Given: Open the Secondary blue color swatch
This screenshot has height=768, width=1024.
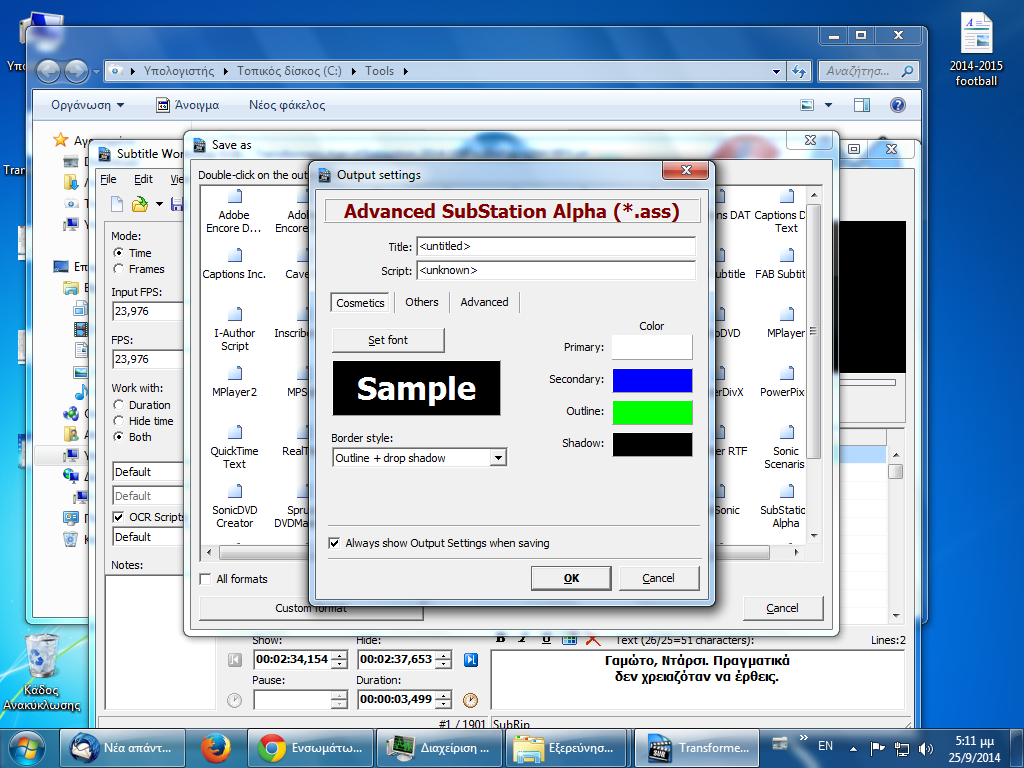Looking at the screenshot, I should pyautogui.click(x=652, y=380).
